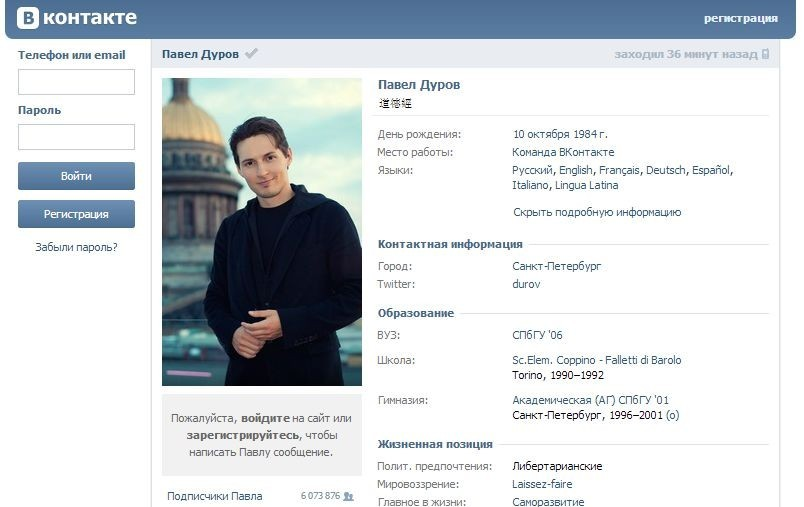Click the "Санкт-Петербург" city link
804x507 pixels.
[x=556, y=267]
